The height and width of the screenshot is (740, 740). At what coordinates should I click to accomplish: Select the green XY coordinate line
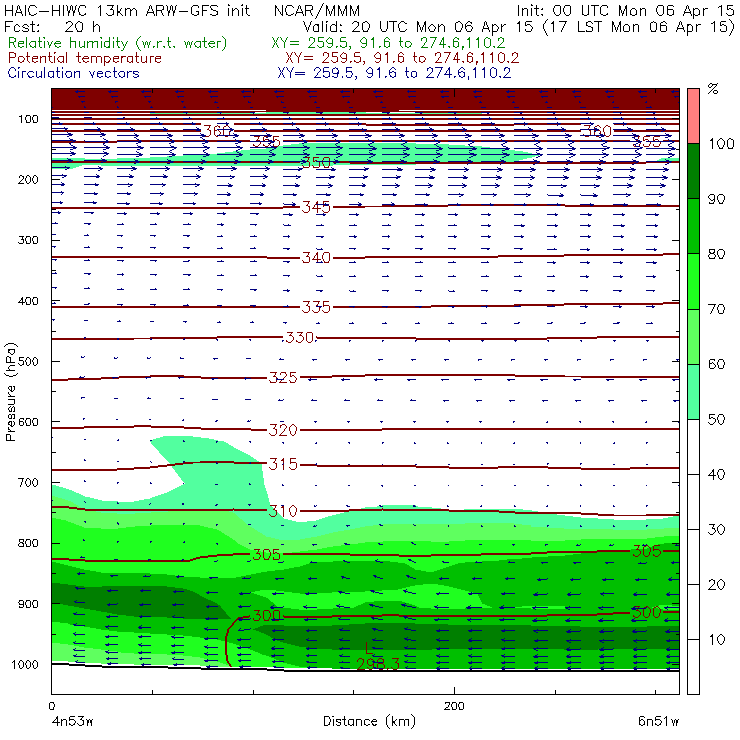(x=388, y=43)
